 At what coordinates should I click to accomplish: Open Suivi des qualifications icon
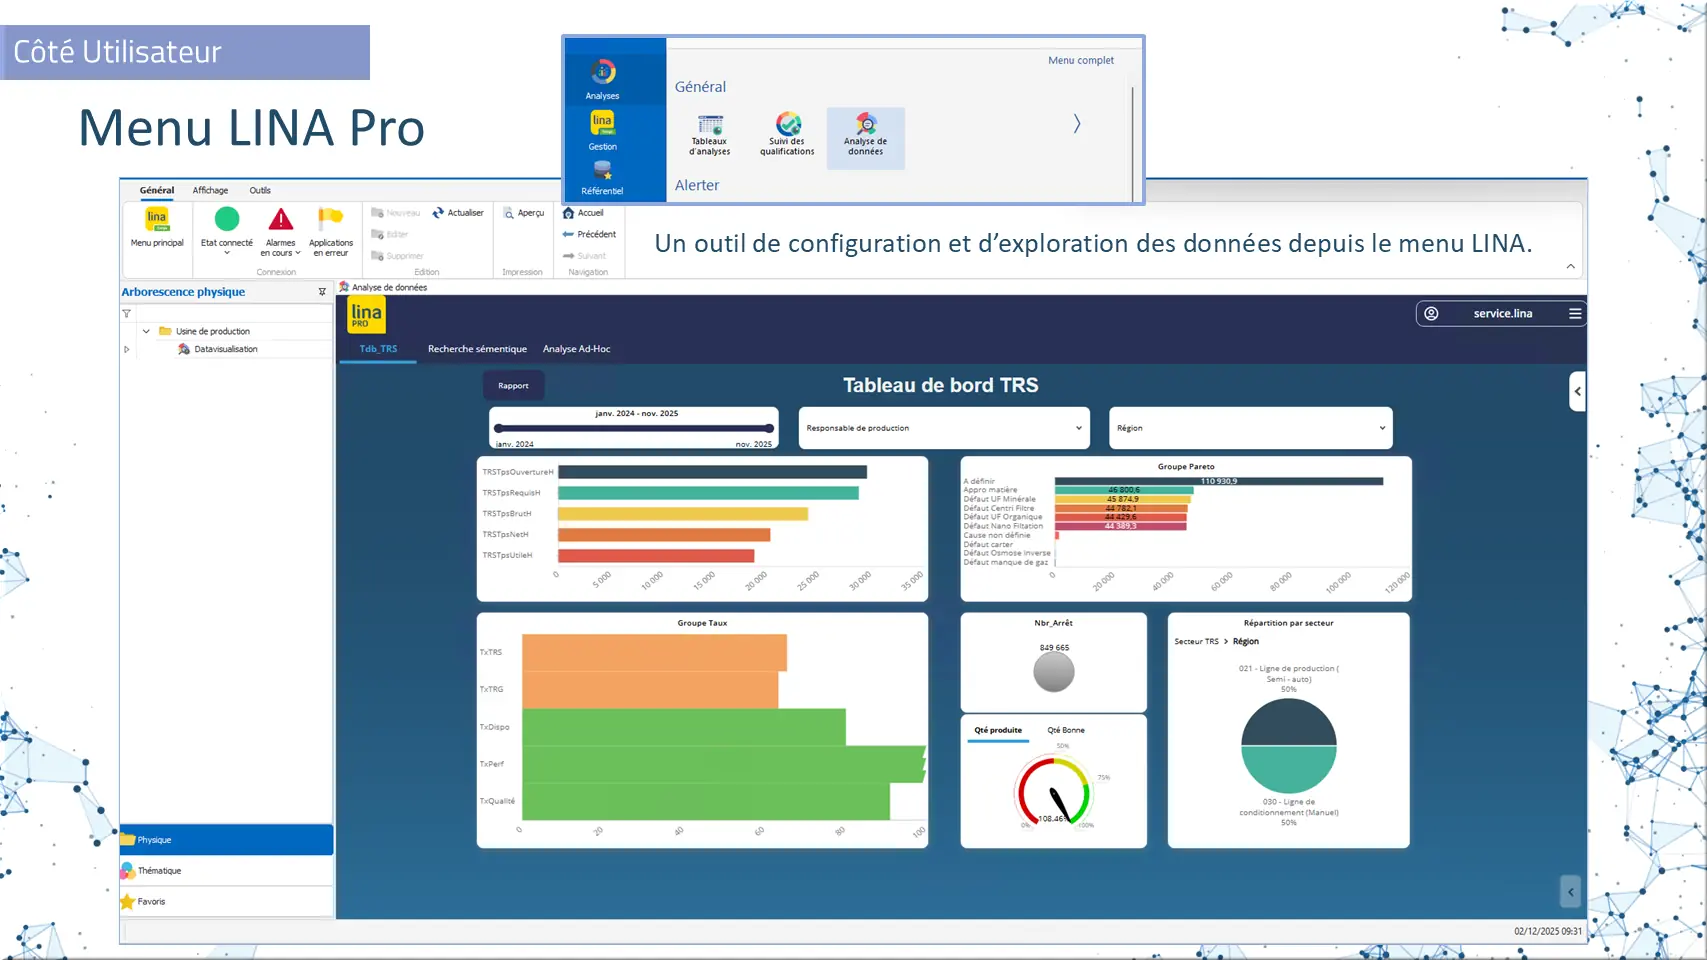click(x=788, y=124)
